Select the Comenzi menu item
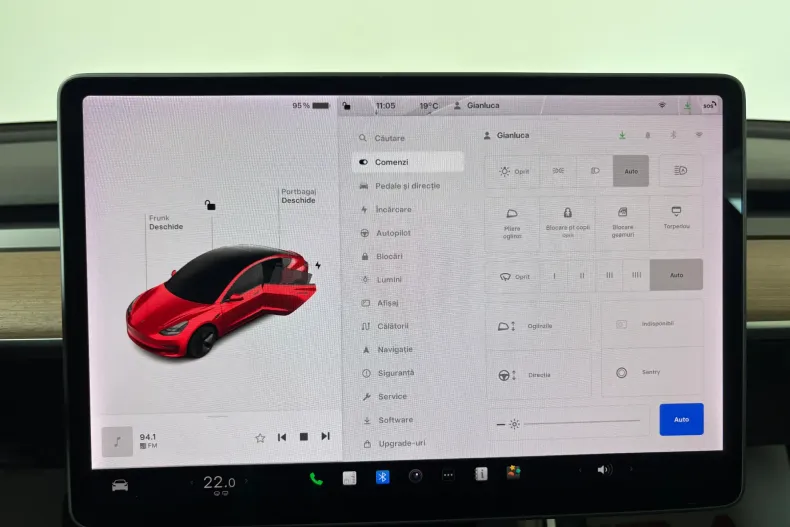 pos(408,162)
